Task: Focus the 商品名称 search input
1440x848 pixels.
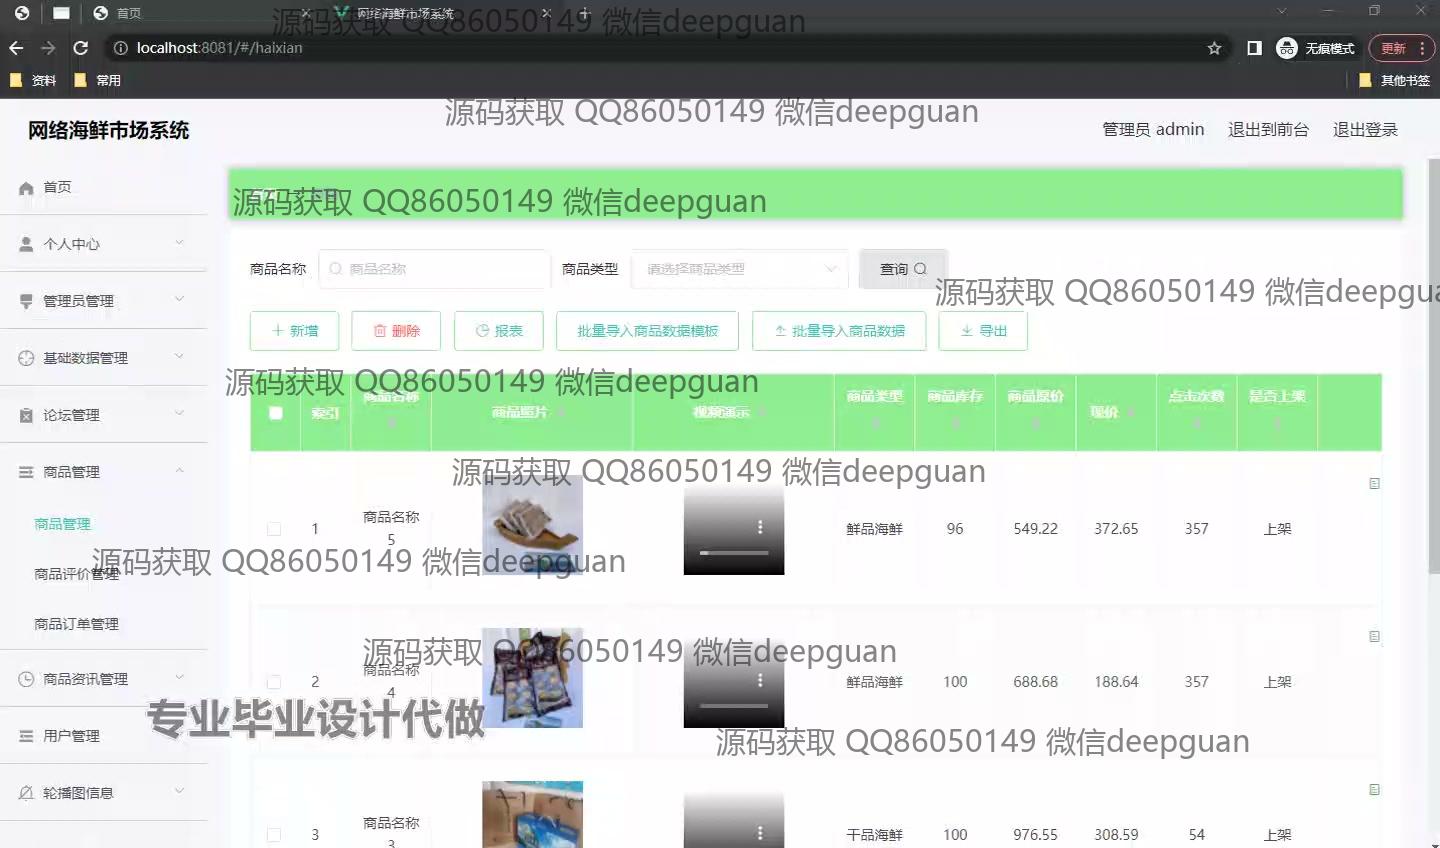Action: coord(435,269)
